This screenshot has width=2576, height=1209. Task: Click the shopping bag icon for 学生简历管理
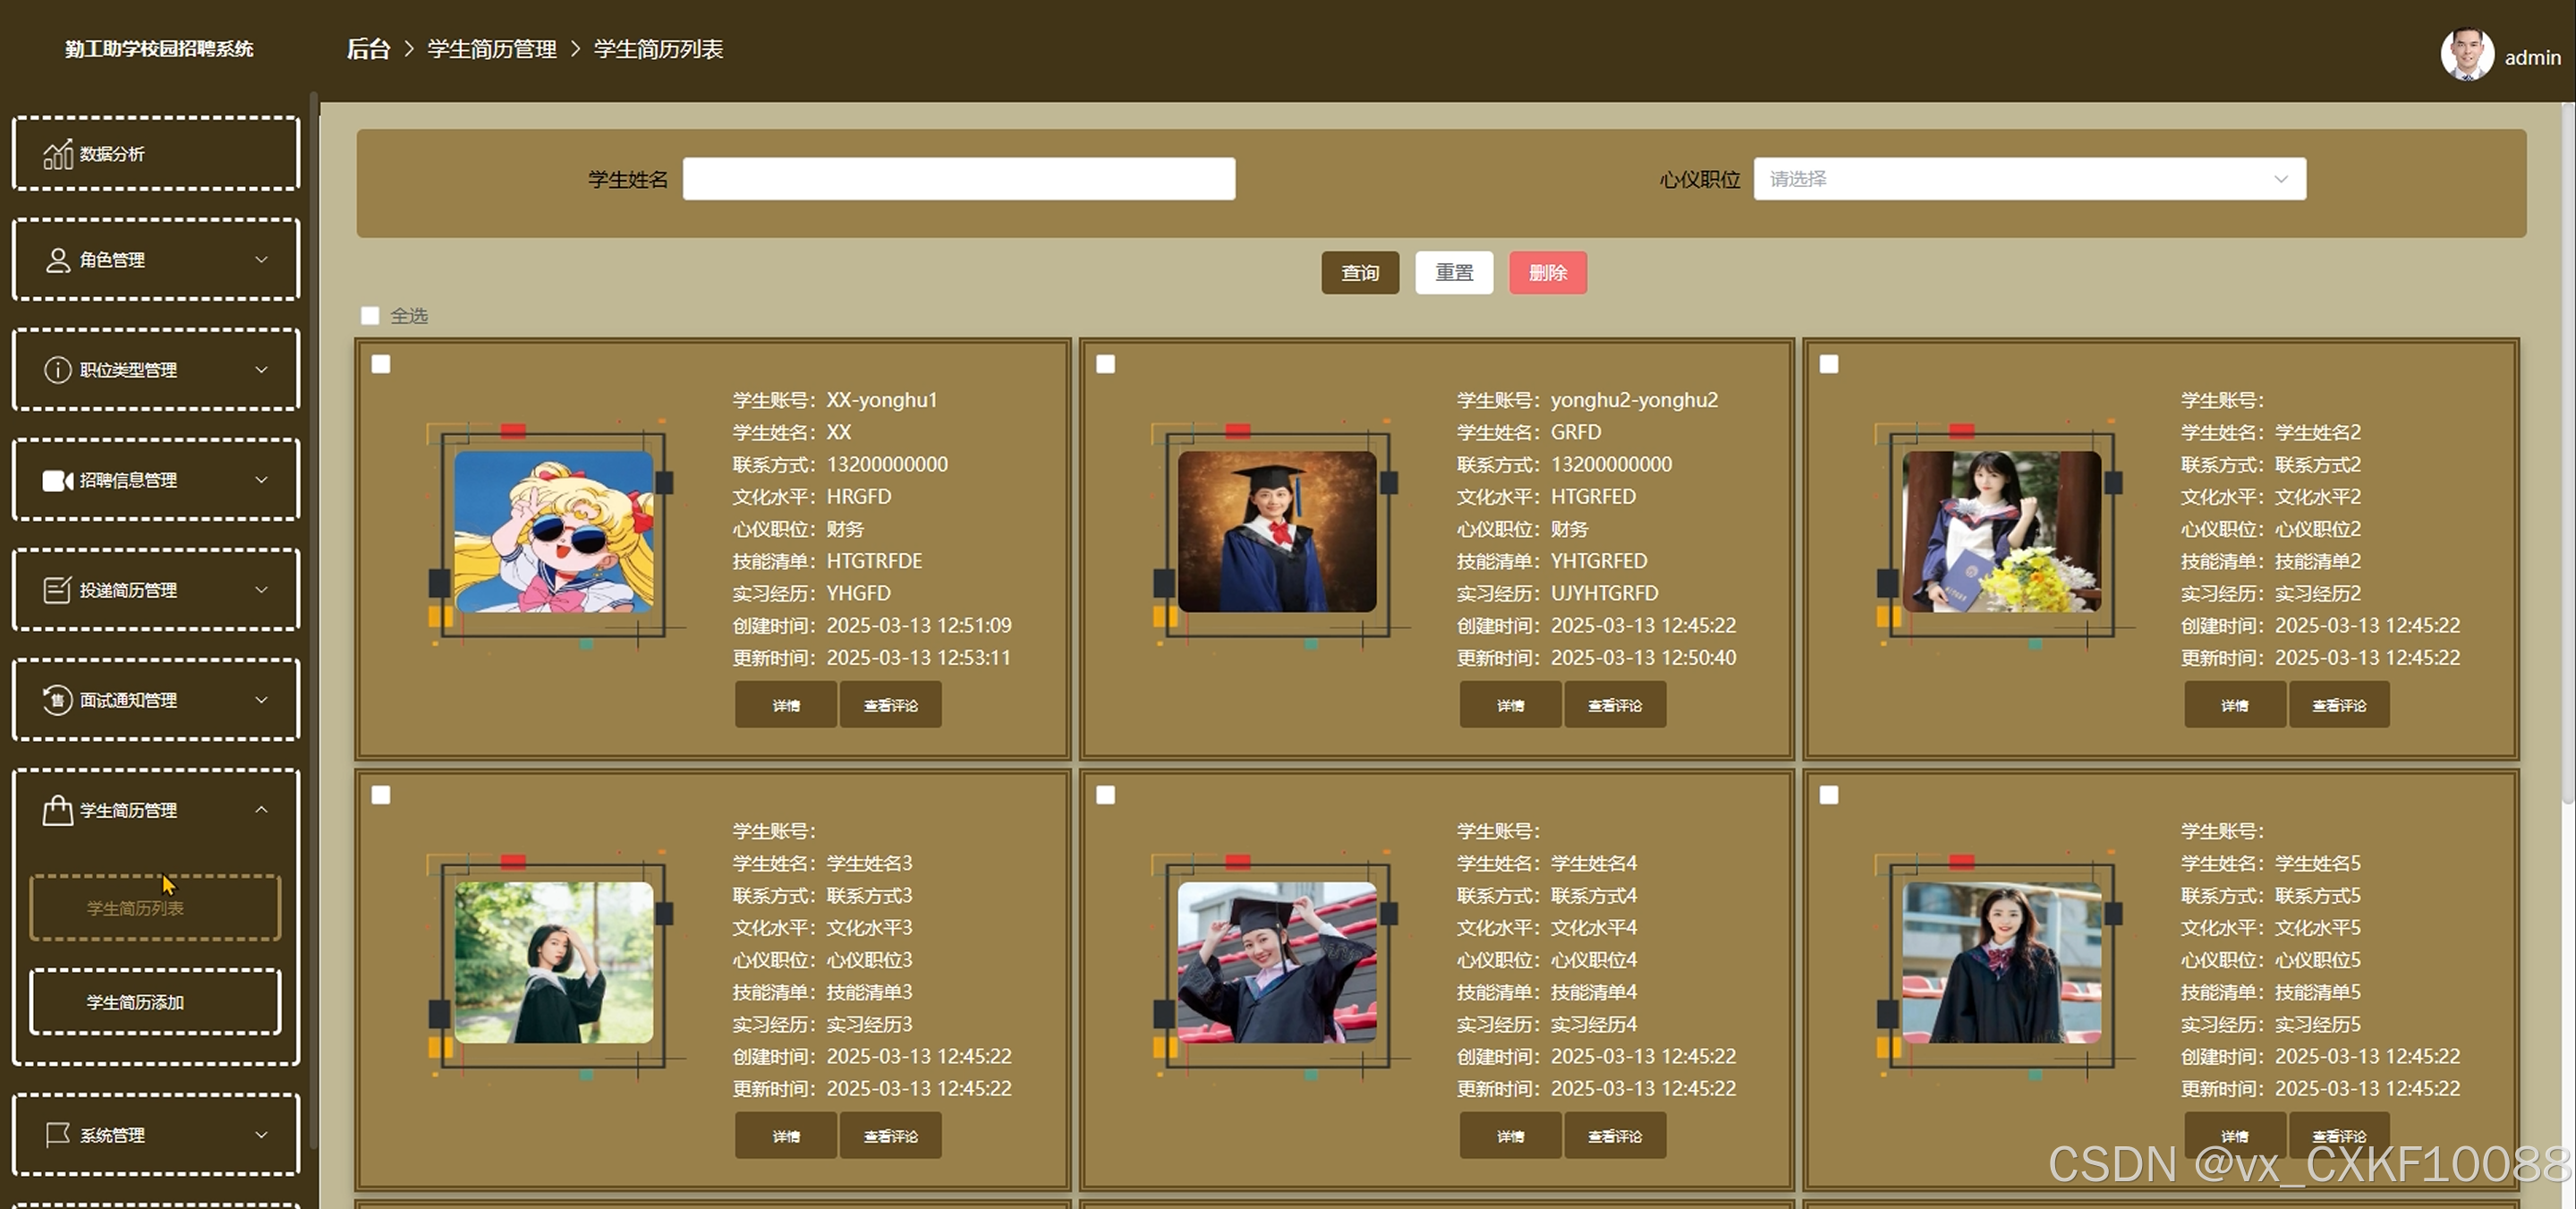click(x=58, y=810)
